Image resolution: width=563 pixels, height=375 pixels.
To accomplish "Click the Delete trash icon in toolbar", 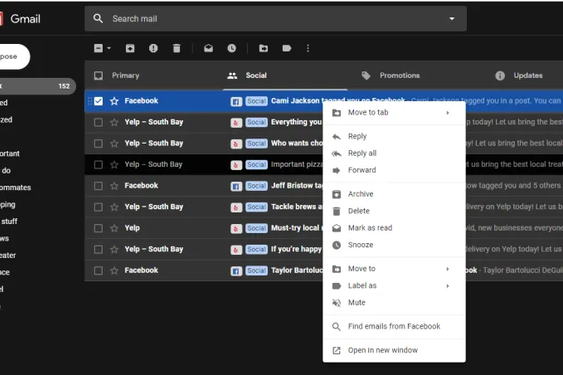I will (177, 48).
